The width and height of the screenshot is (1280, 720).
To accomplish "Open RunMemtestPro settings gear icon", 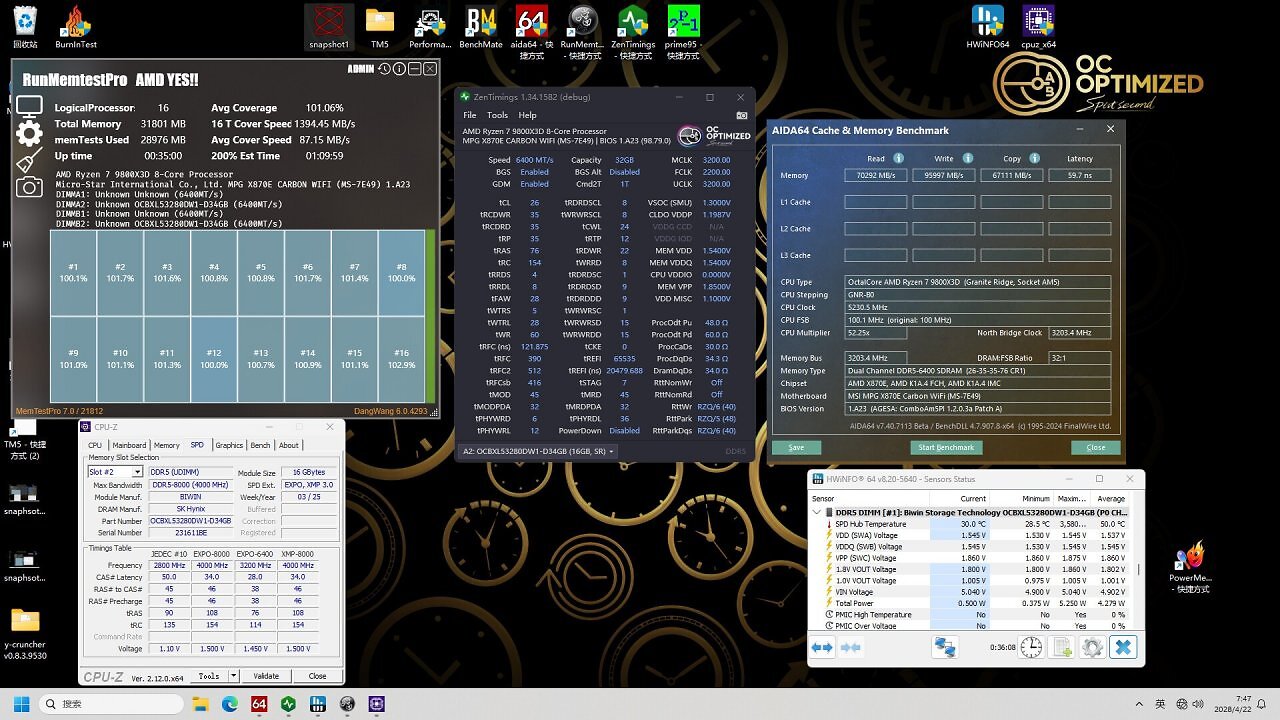I will pyautogui.click(x=29, y=134).
